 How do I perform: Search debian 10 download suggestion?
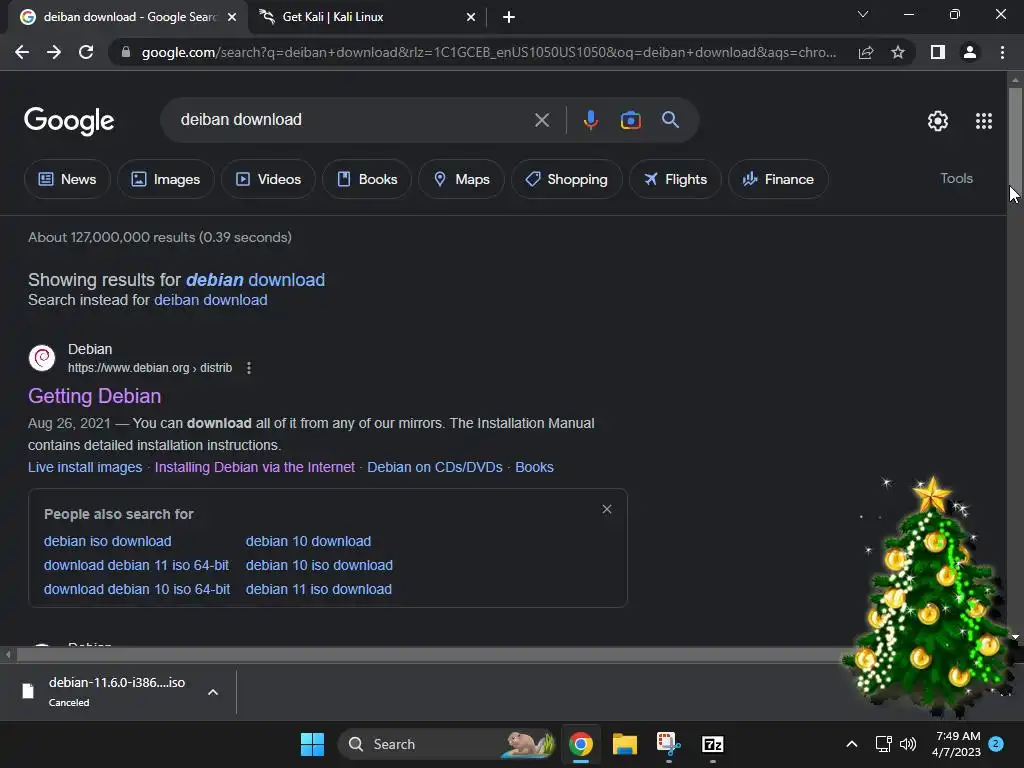[x=308, y=541]
